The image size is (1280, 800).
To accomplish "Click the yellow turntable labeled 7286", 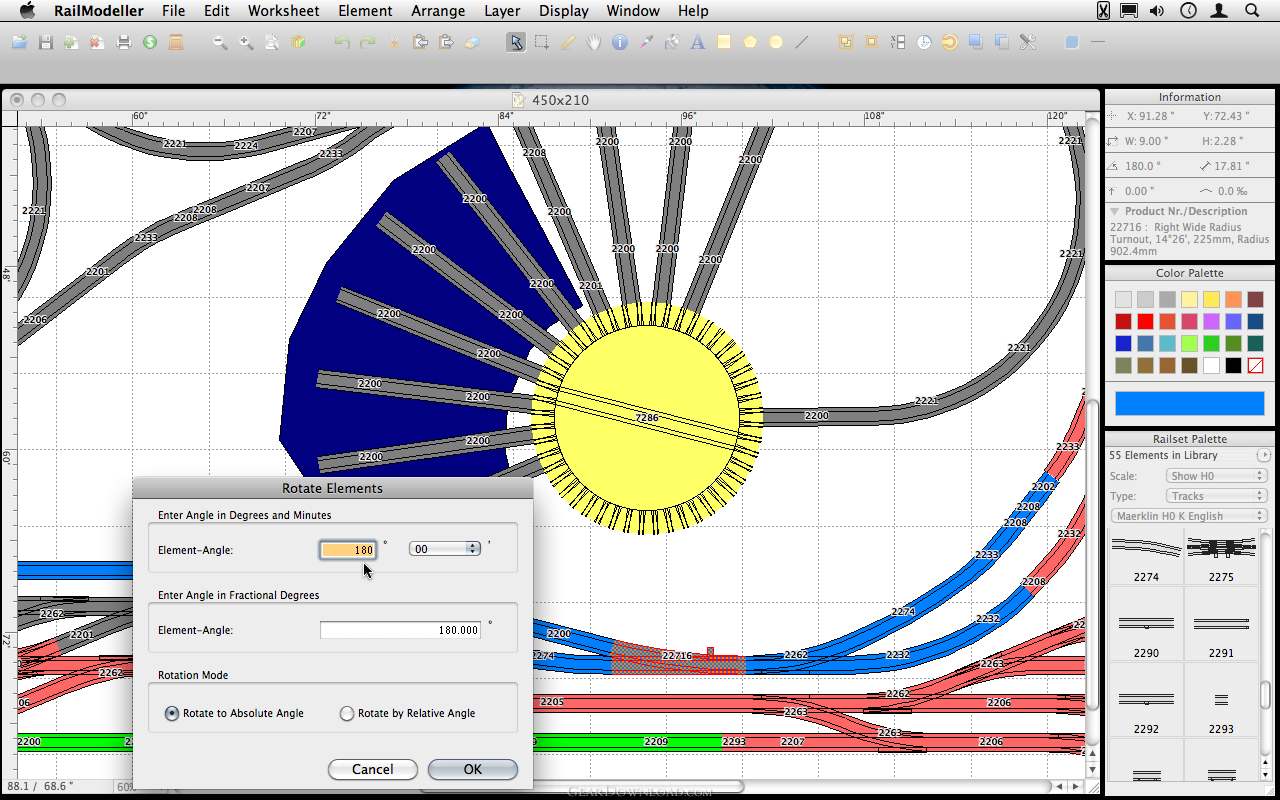I will click(x=647, y=417).
